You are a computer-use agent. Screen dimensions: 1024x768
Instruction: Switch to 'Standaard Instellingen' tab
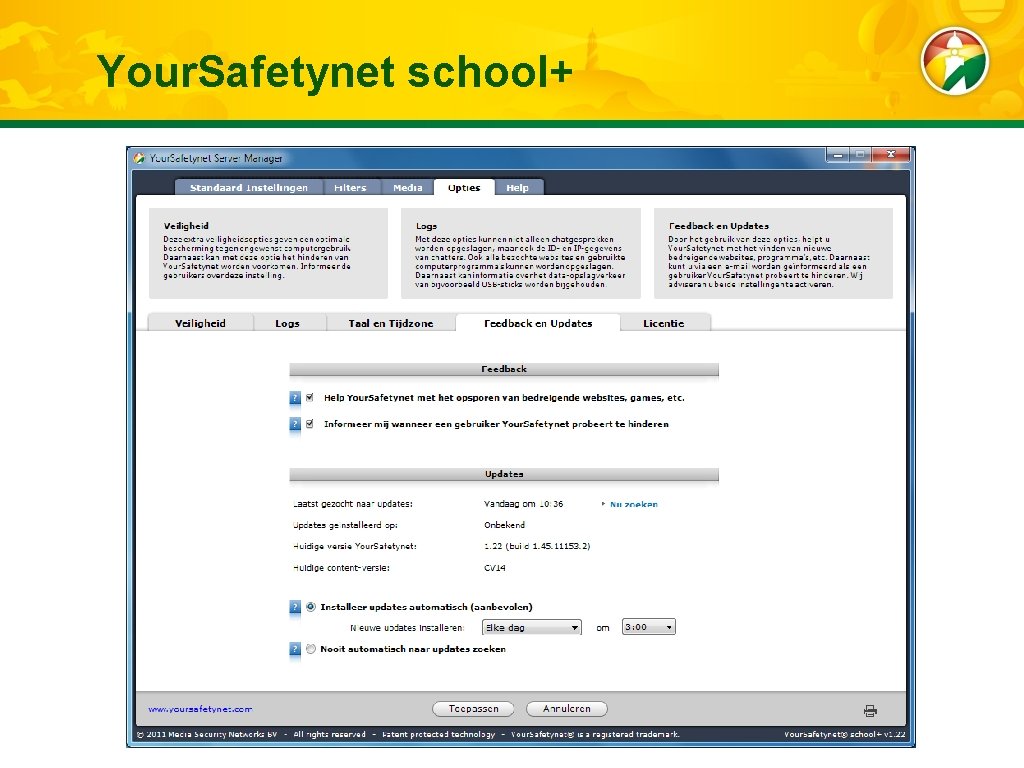click(x=249, y=187)
